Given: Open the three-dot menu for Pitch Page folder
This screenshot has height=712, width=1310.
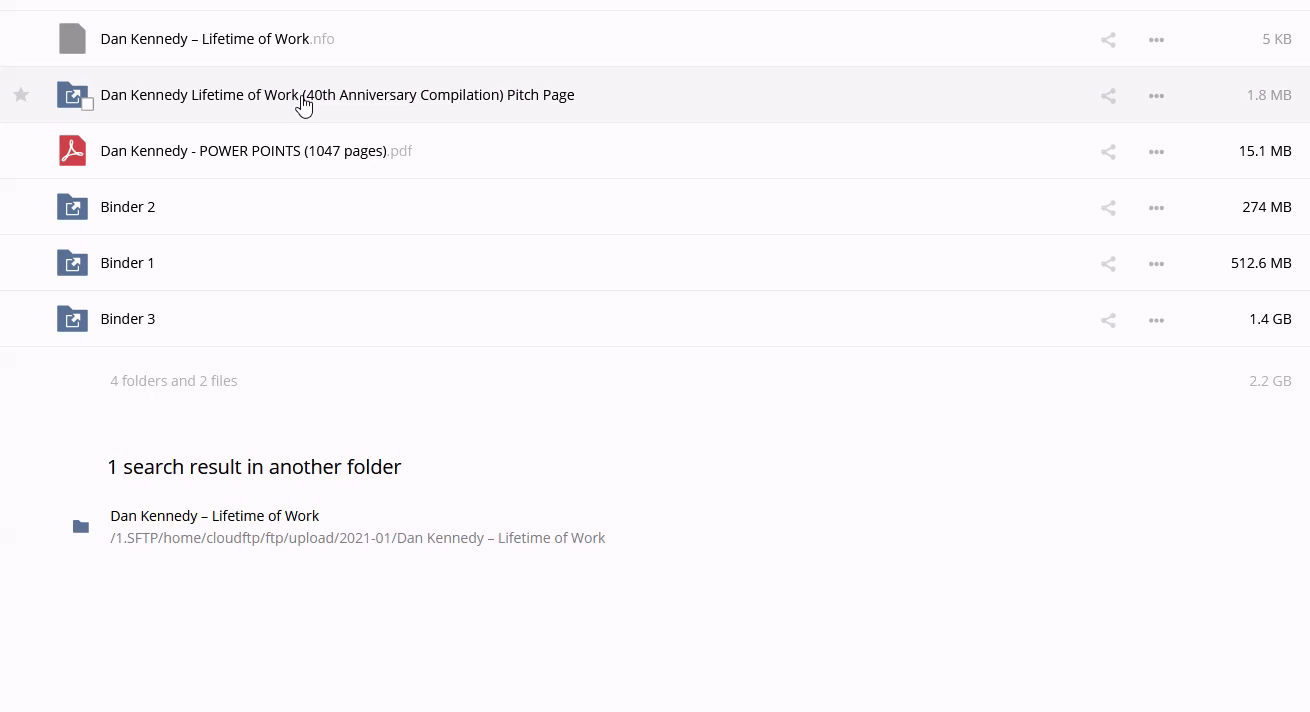Looking at the screenshot, I should 1156,96.
